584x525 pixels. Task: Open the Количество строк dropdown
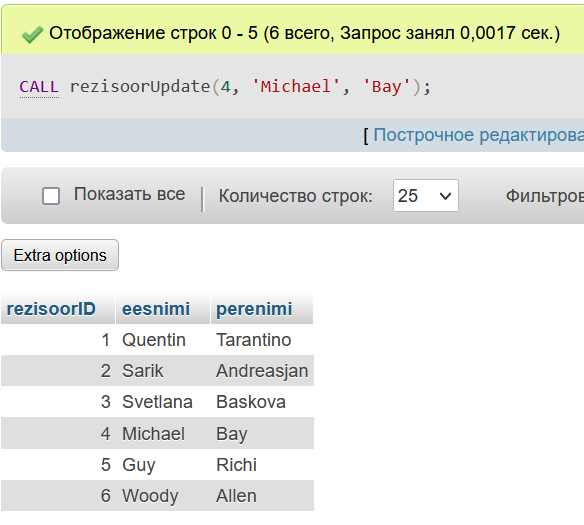[426, 196]
